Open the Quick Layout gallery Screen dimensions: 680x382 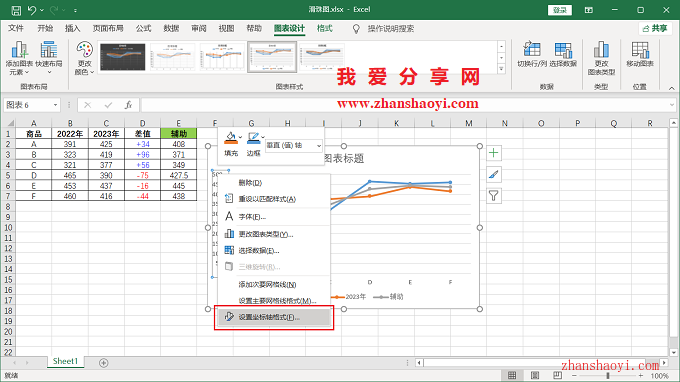[x=49, y=58]
